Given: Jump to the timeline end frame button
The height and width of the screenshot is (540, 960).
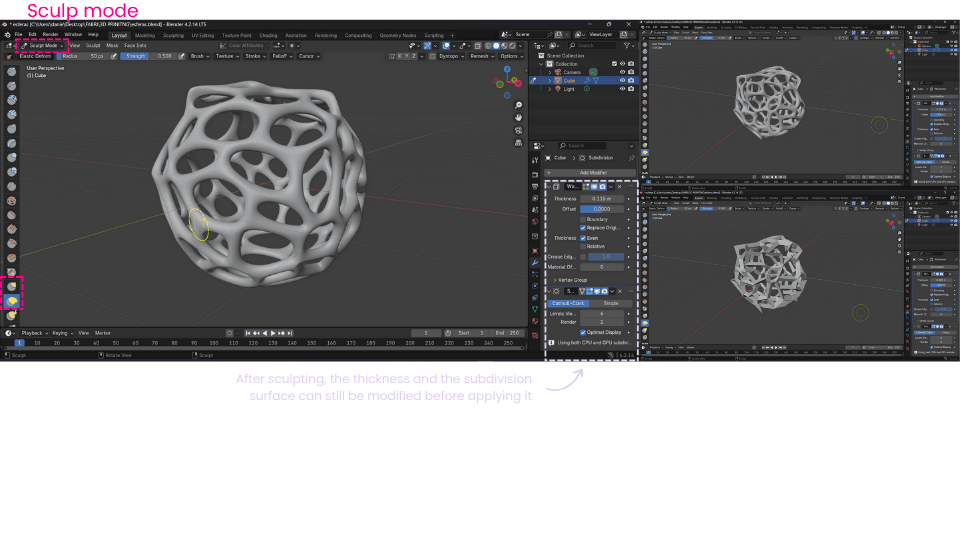Looking at the screenshot, I should point(290,332).
